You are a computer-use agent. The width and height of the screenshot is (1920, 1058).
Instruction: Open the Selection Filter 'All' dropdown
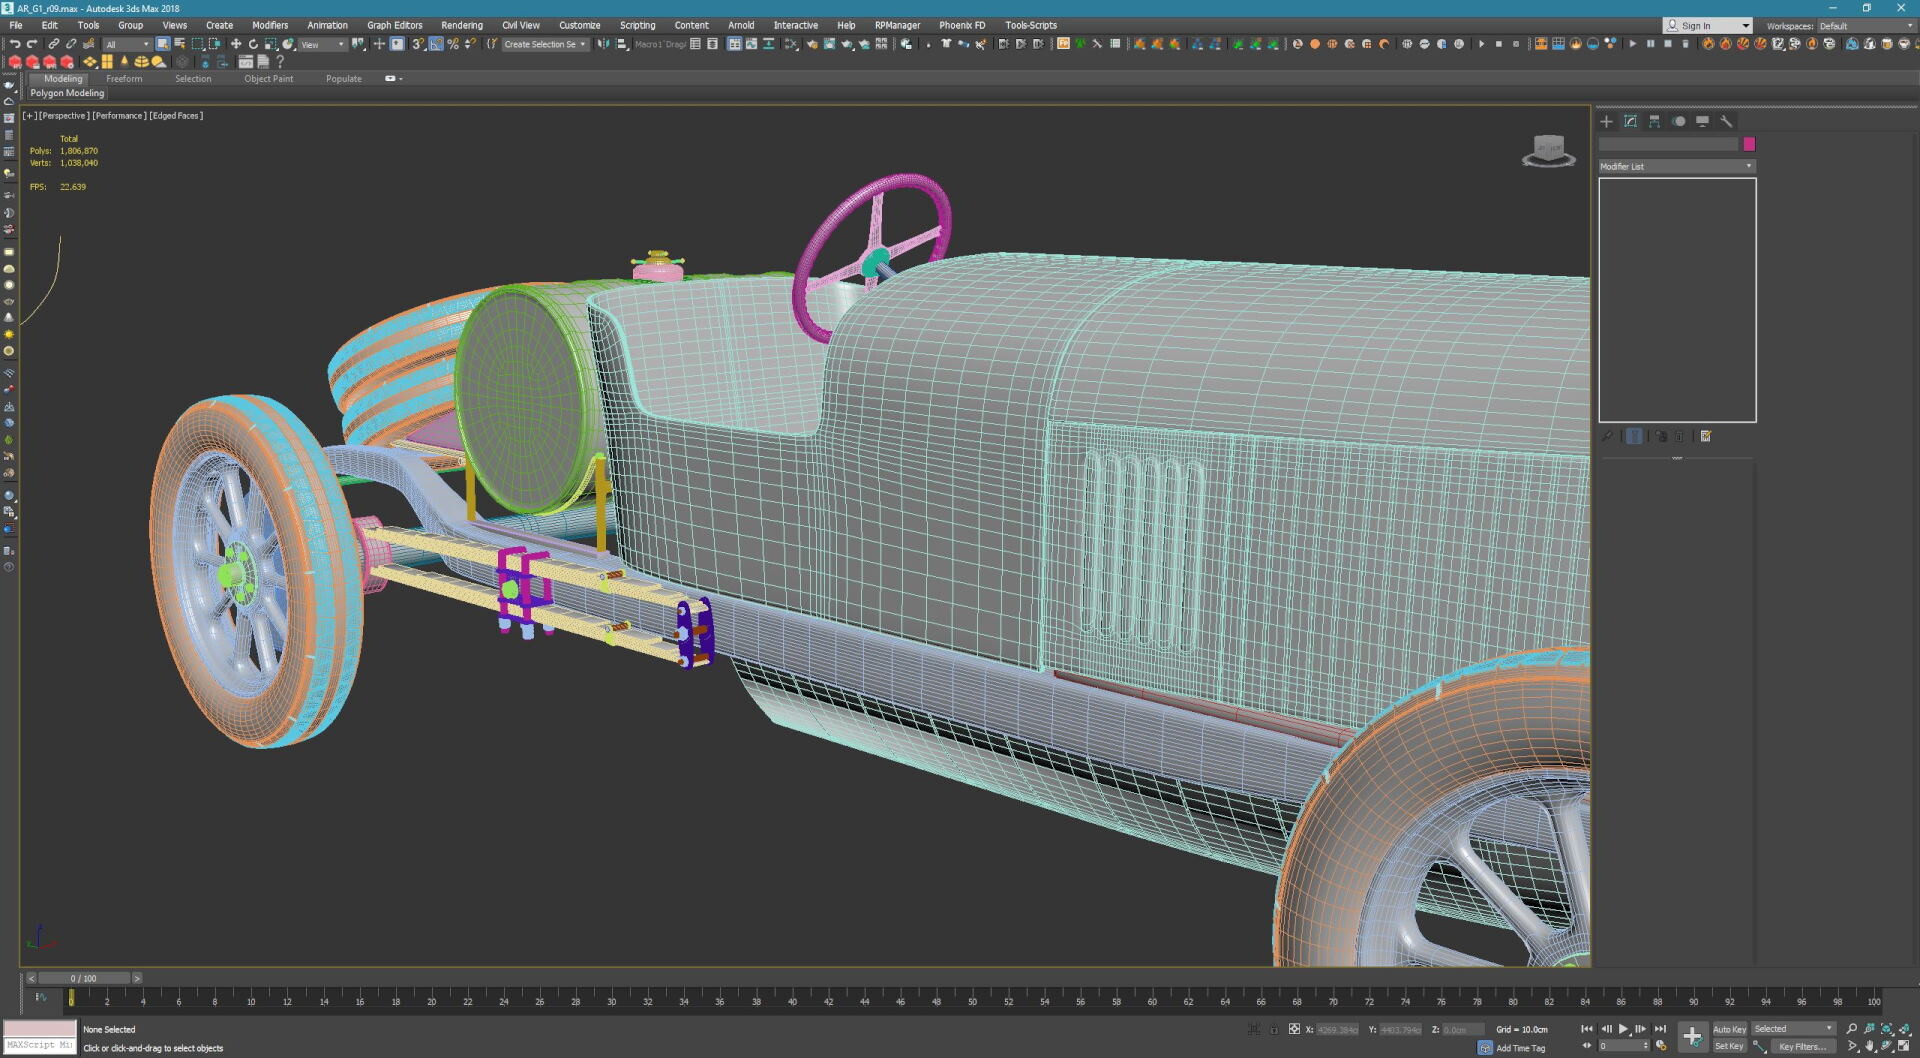point(127,44)
